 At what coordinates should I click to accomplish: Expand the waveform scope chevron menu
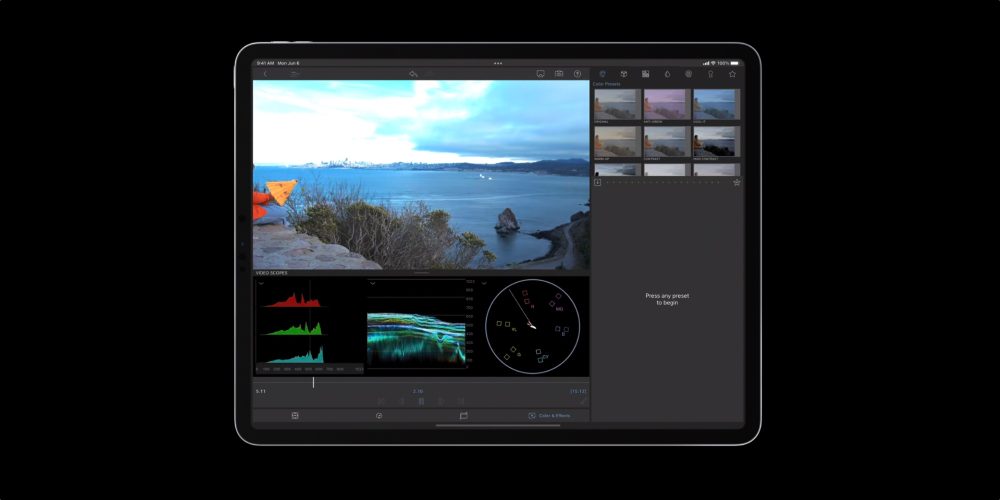[x=372, y=284]
